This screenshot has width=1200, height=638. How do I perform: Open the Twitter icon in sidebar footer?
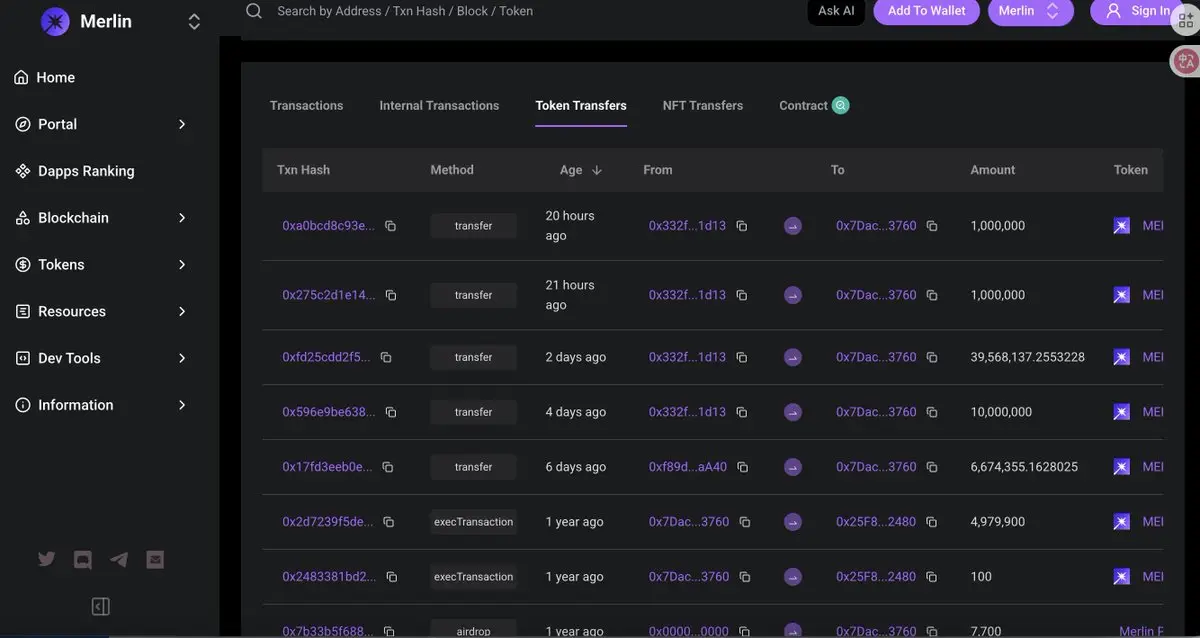pos(47,559)
